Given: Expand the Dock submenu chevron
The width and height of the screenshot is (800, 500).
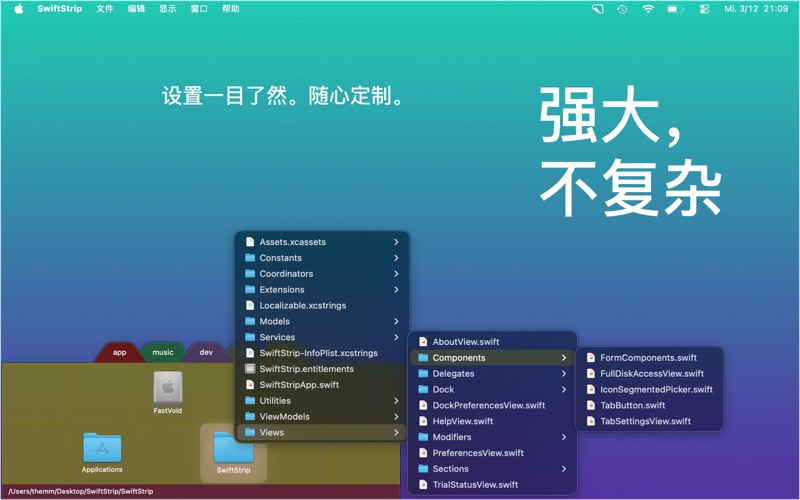Looking at the screenshot, I should (x=563, y=389).
